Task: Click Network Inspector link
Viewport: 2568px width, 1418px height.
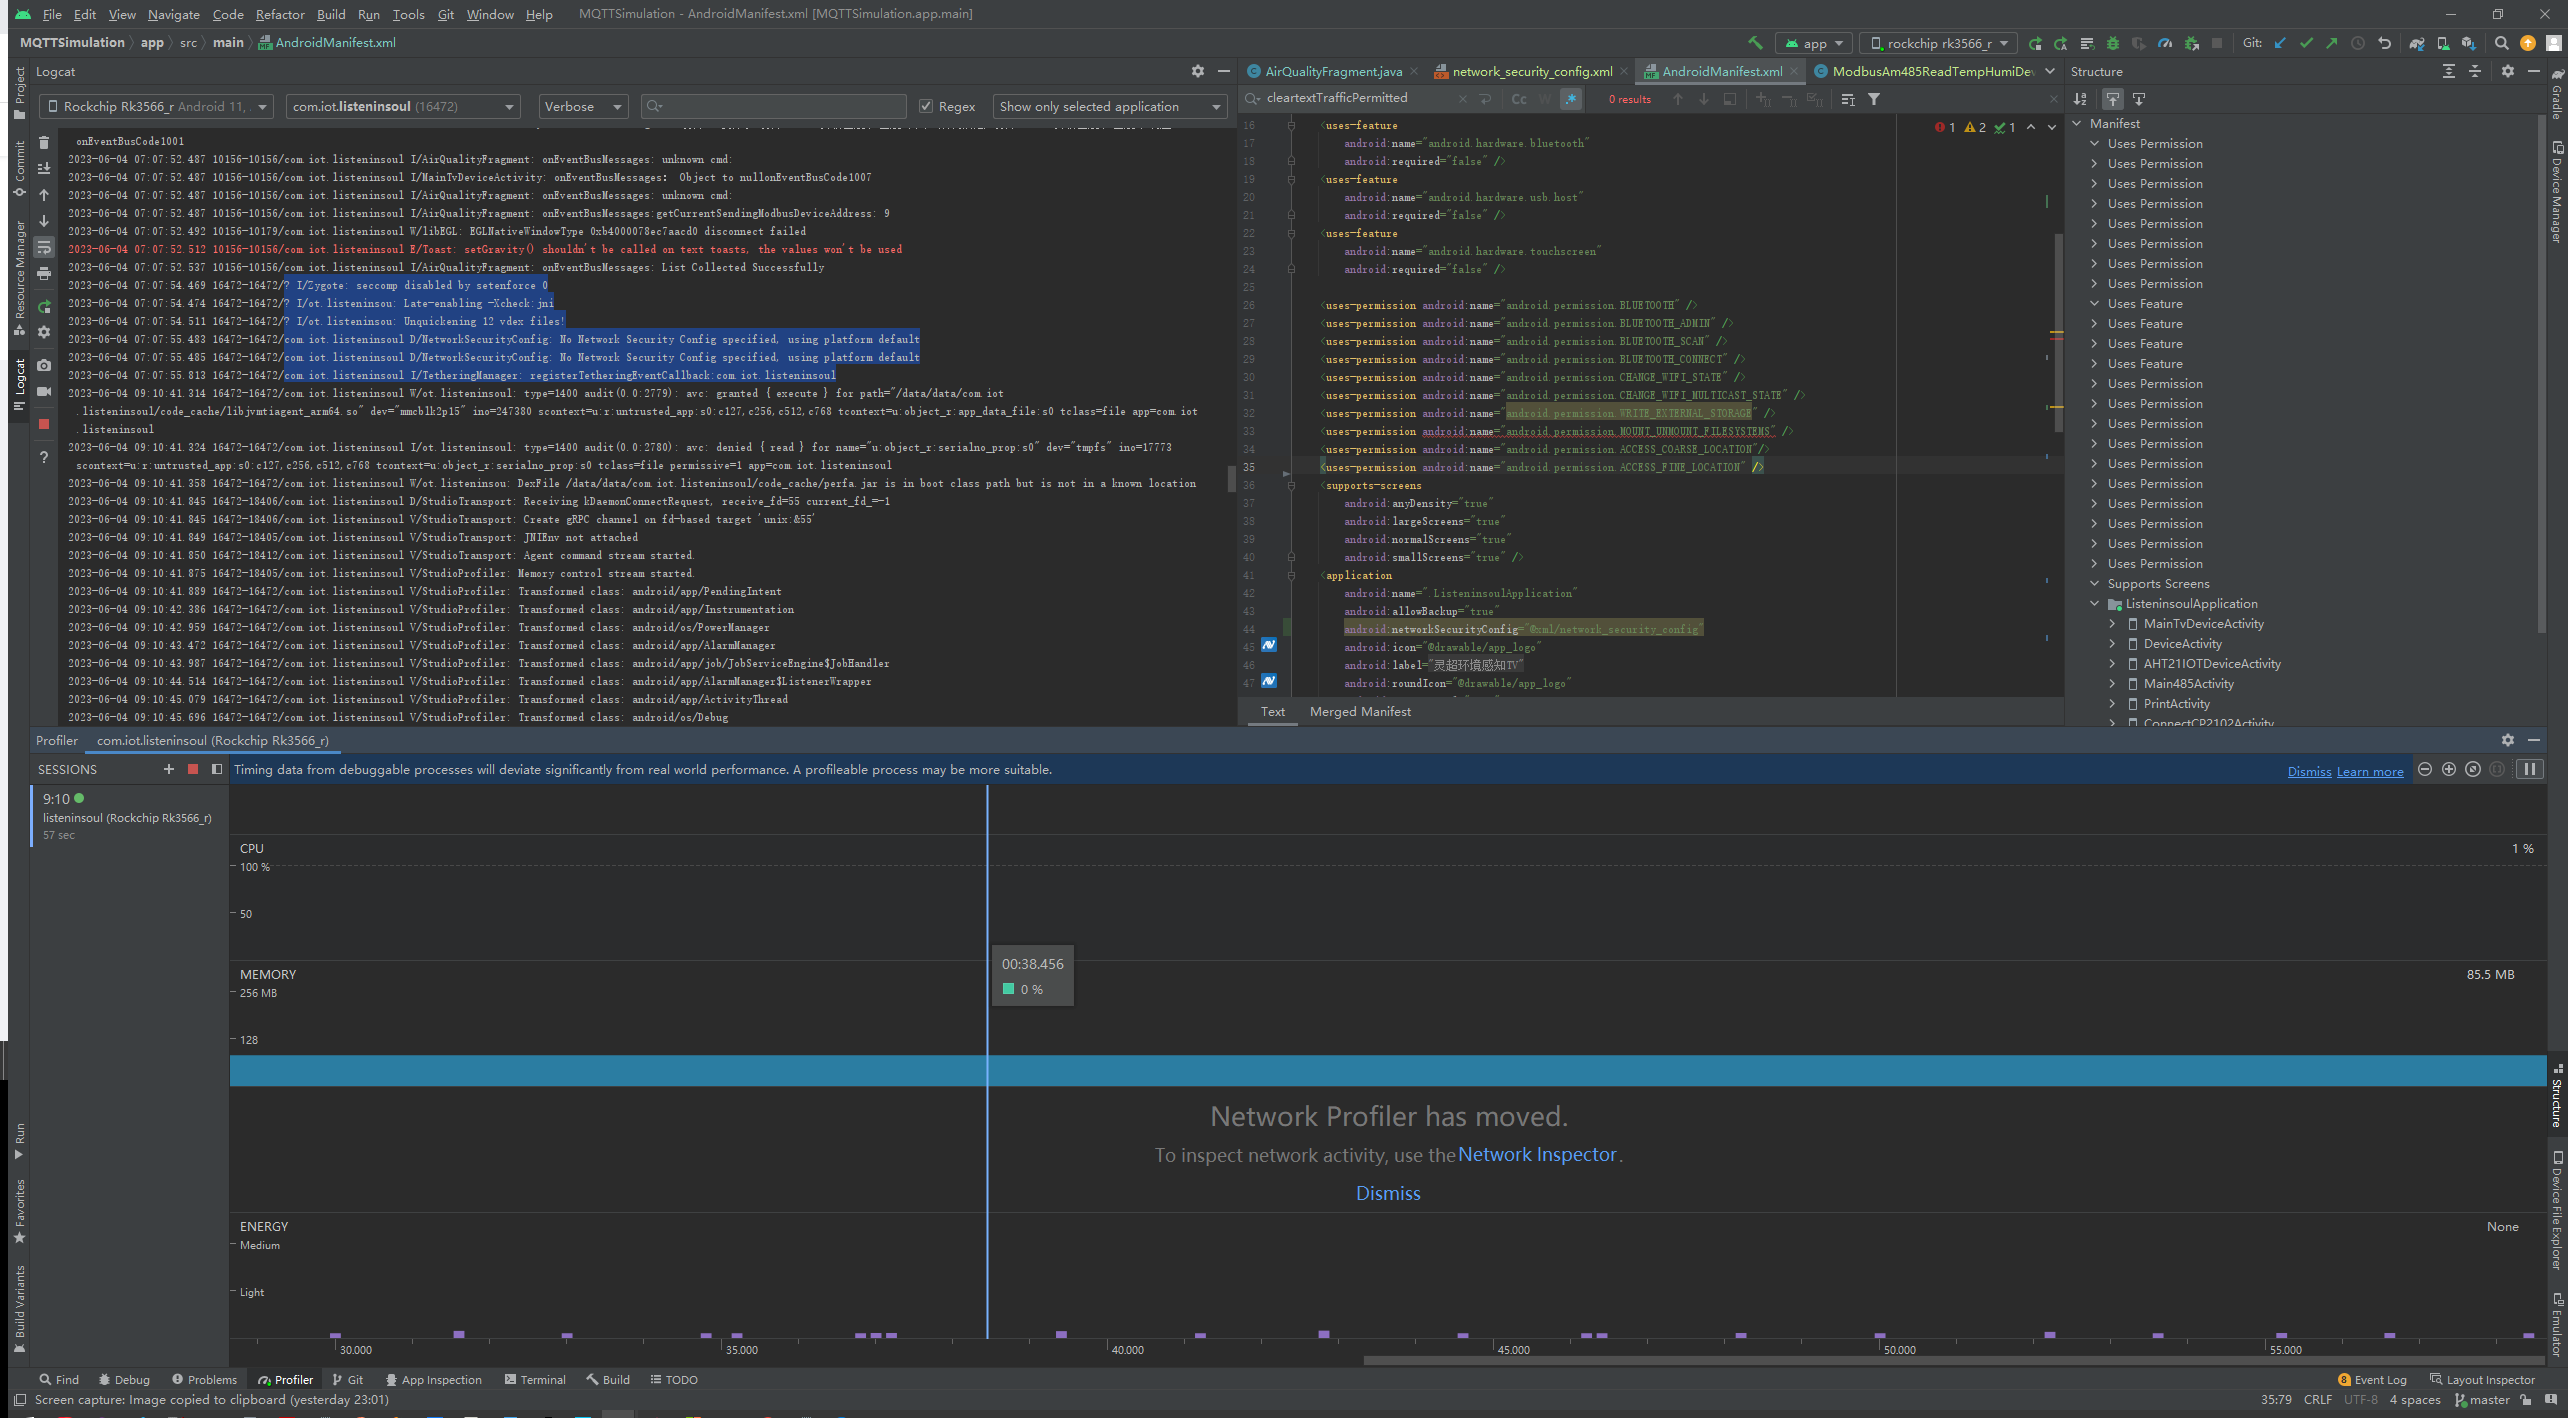Action: (x=1537, y=1155)
